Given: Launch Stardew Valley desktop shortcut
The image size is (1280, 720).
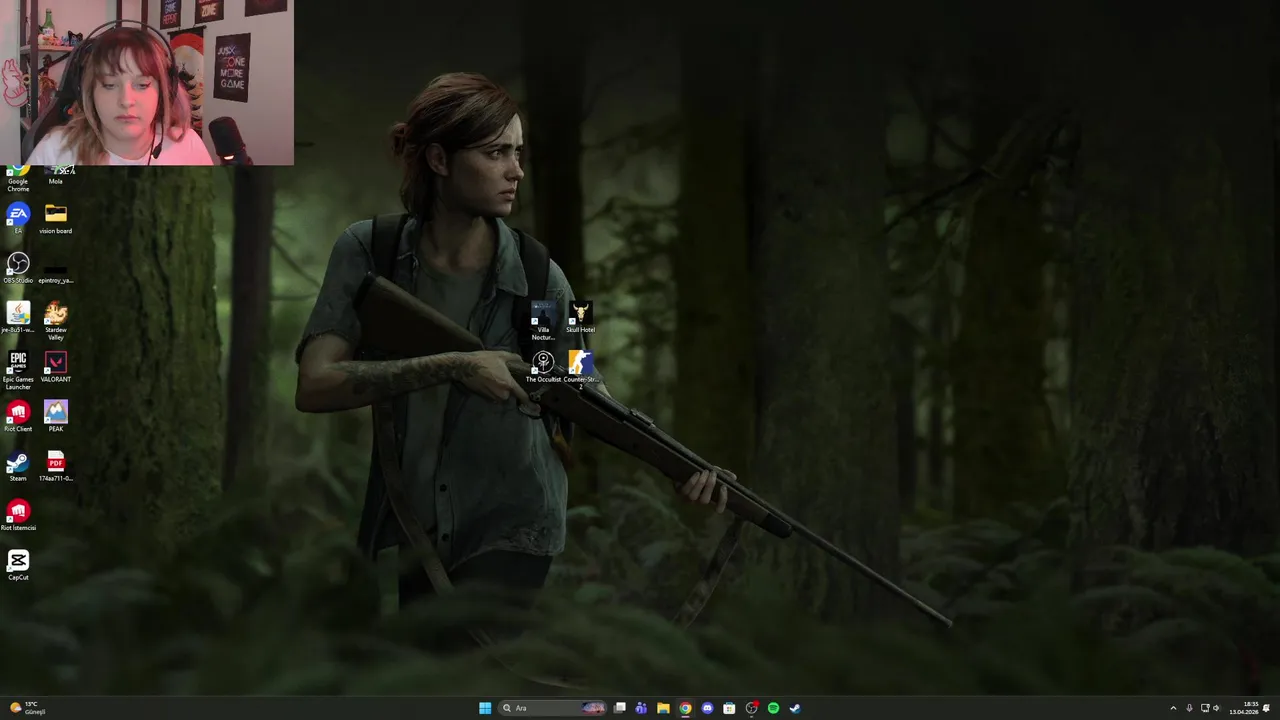Looking at the screenshot, I should point(56,321).
